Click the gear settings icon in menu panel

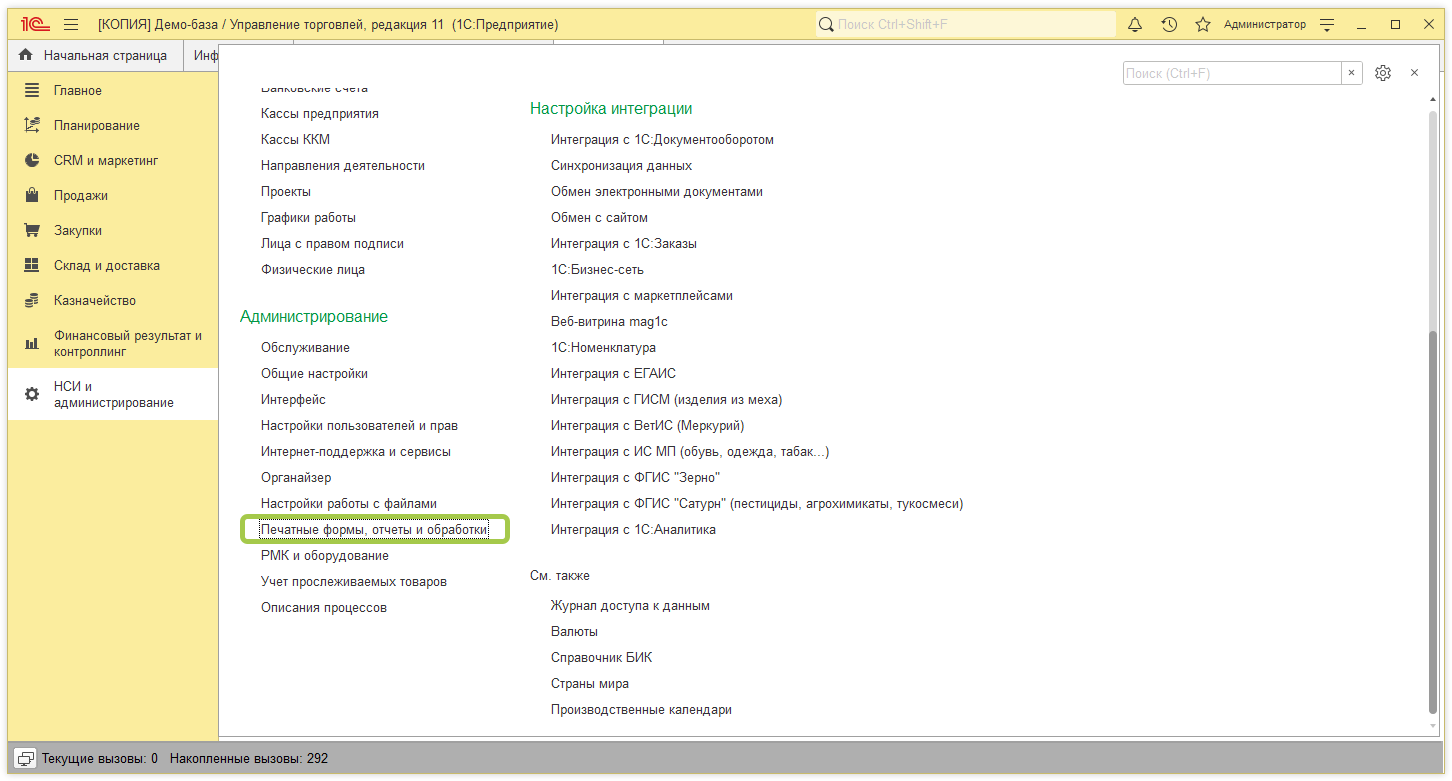(x=1383, y=73)
